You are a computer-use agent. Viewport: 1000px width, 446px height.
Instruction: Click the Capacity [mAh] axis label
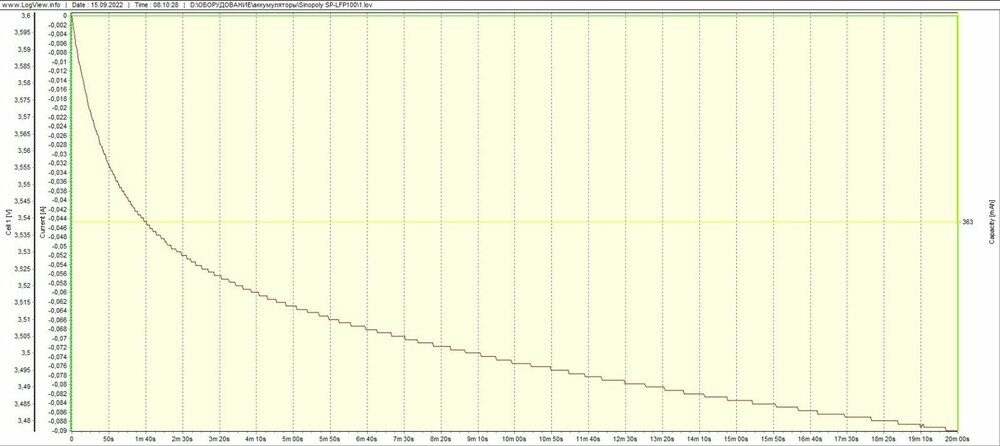pos(992,222)
